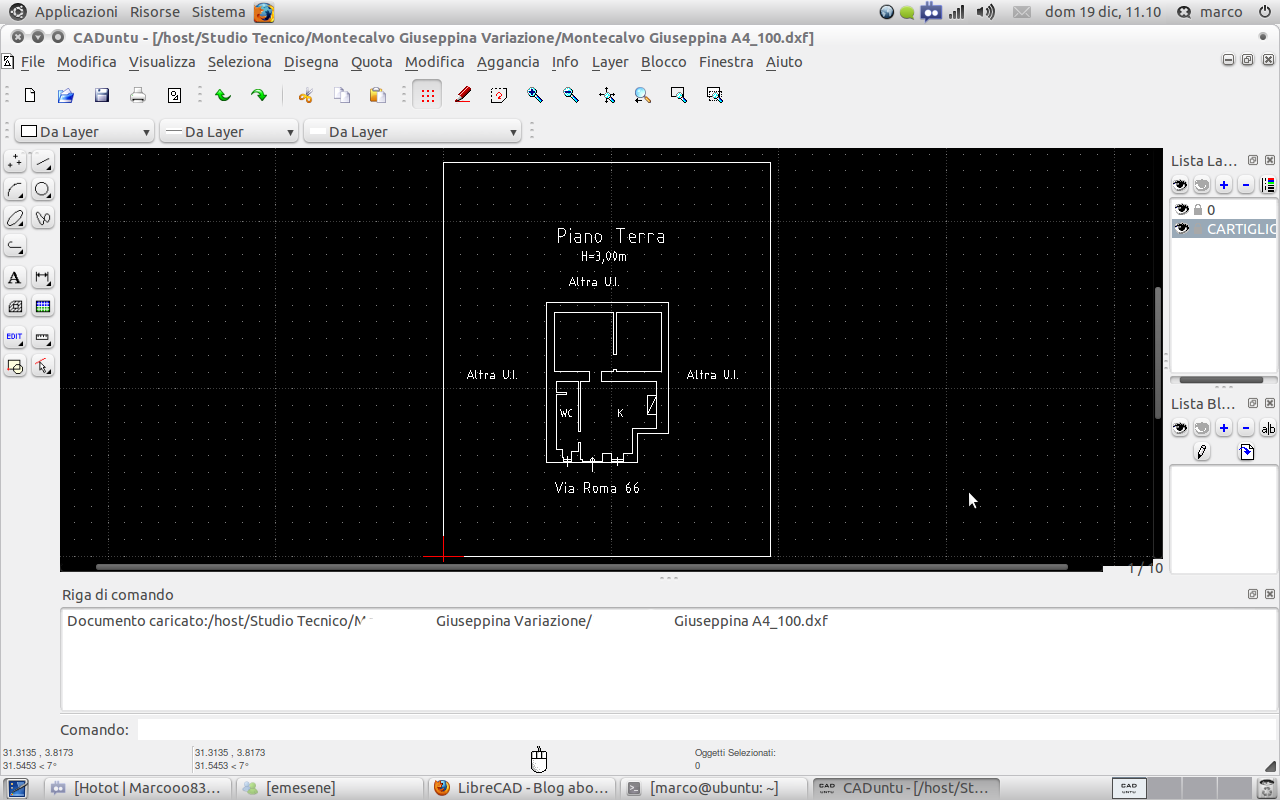Add a new layer with the plus button
This screenshot has width=1280, height=800.
pos(1223,185)
